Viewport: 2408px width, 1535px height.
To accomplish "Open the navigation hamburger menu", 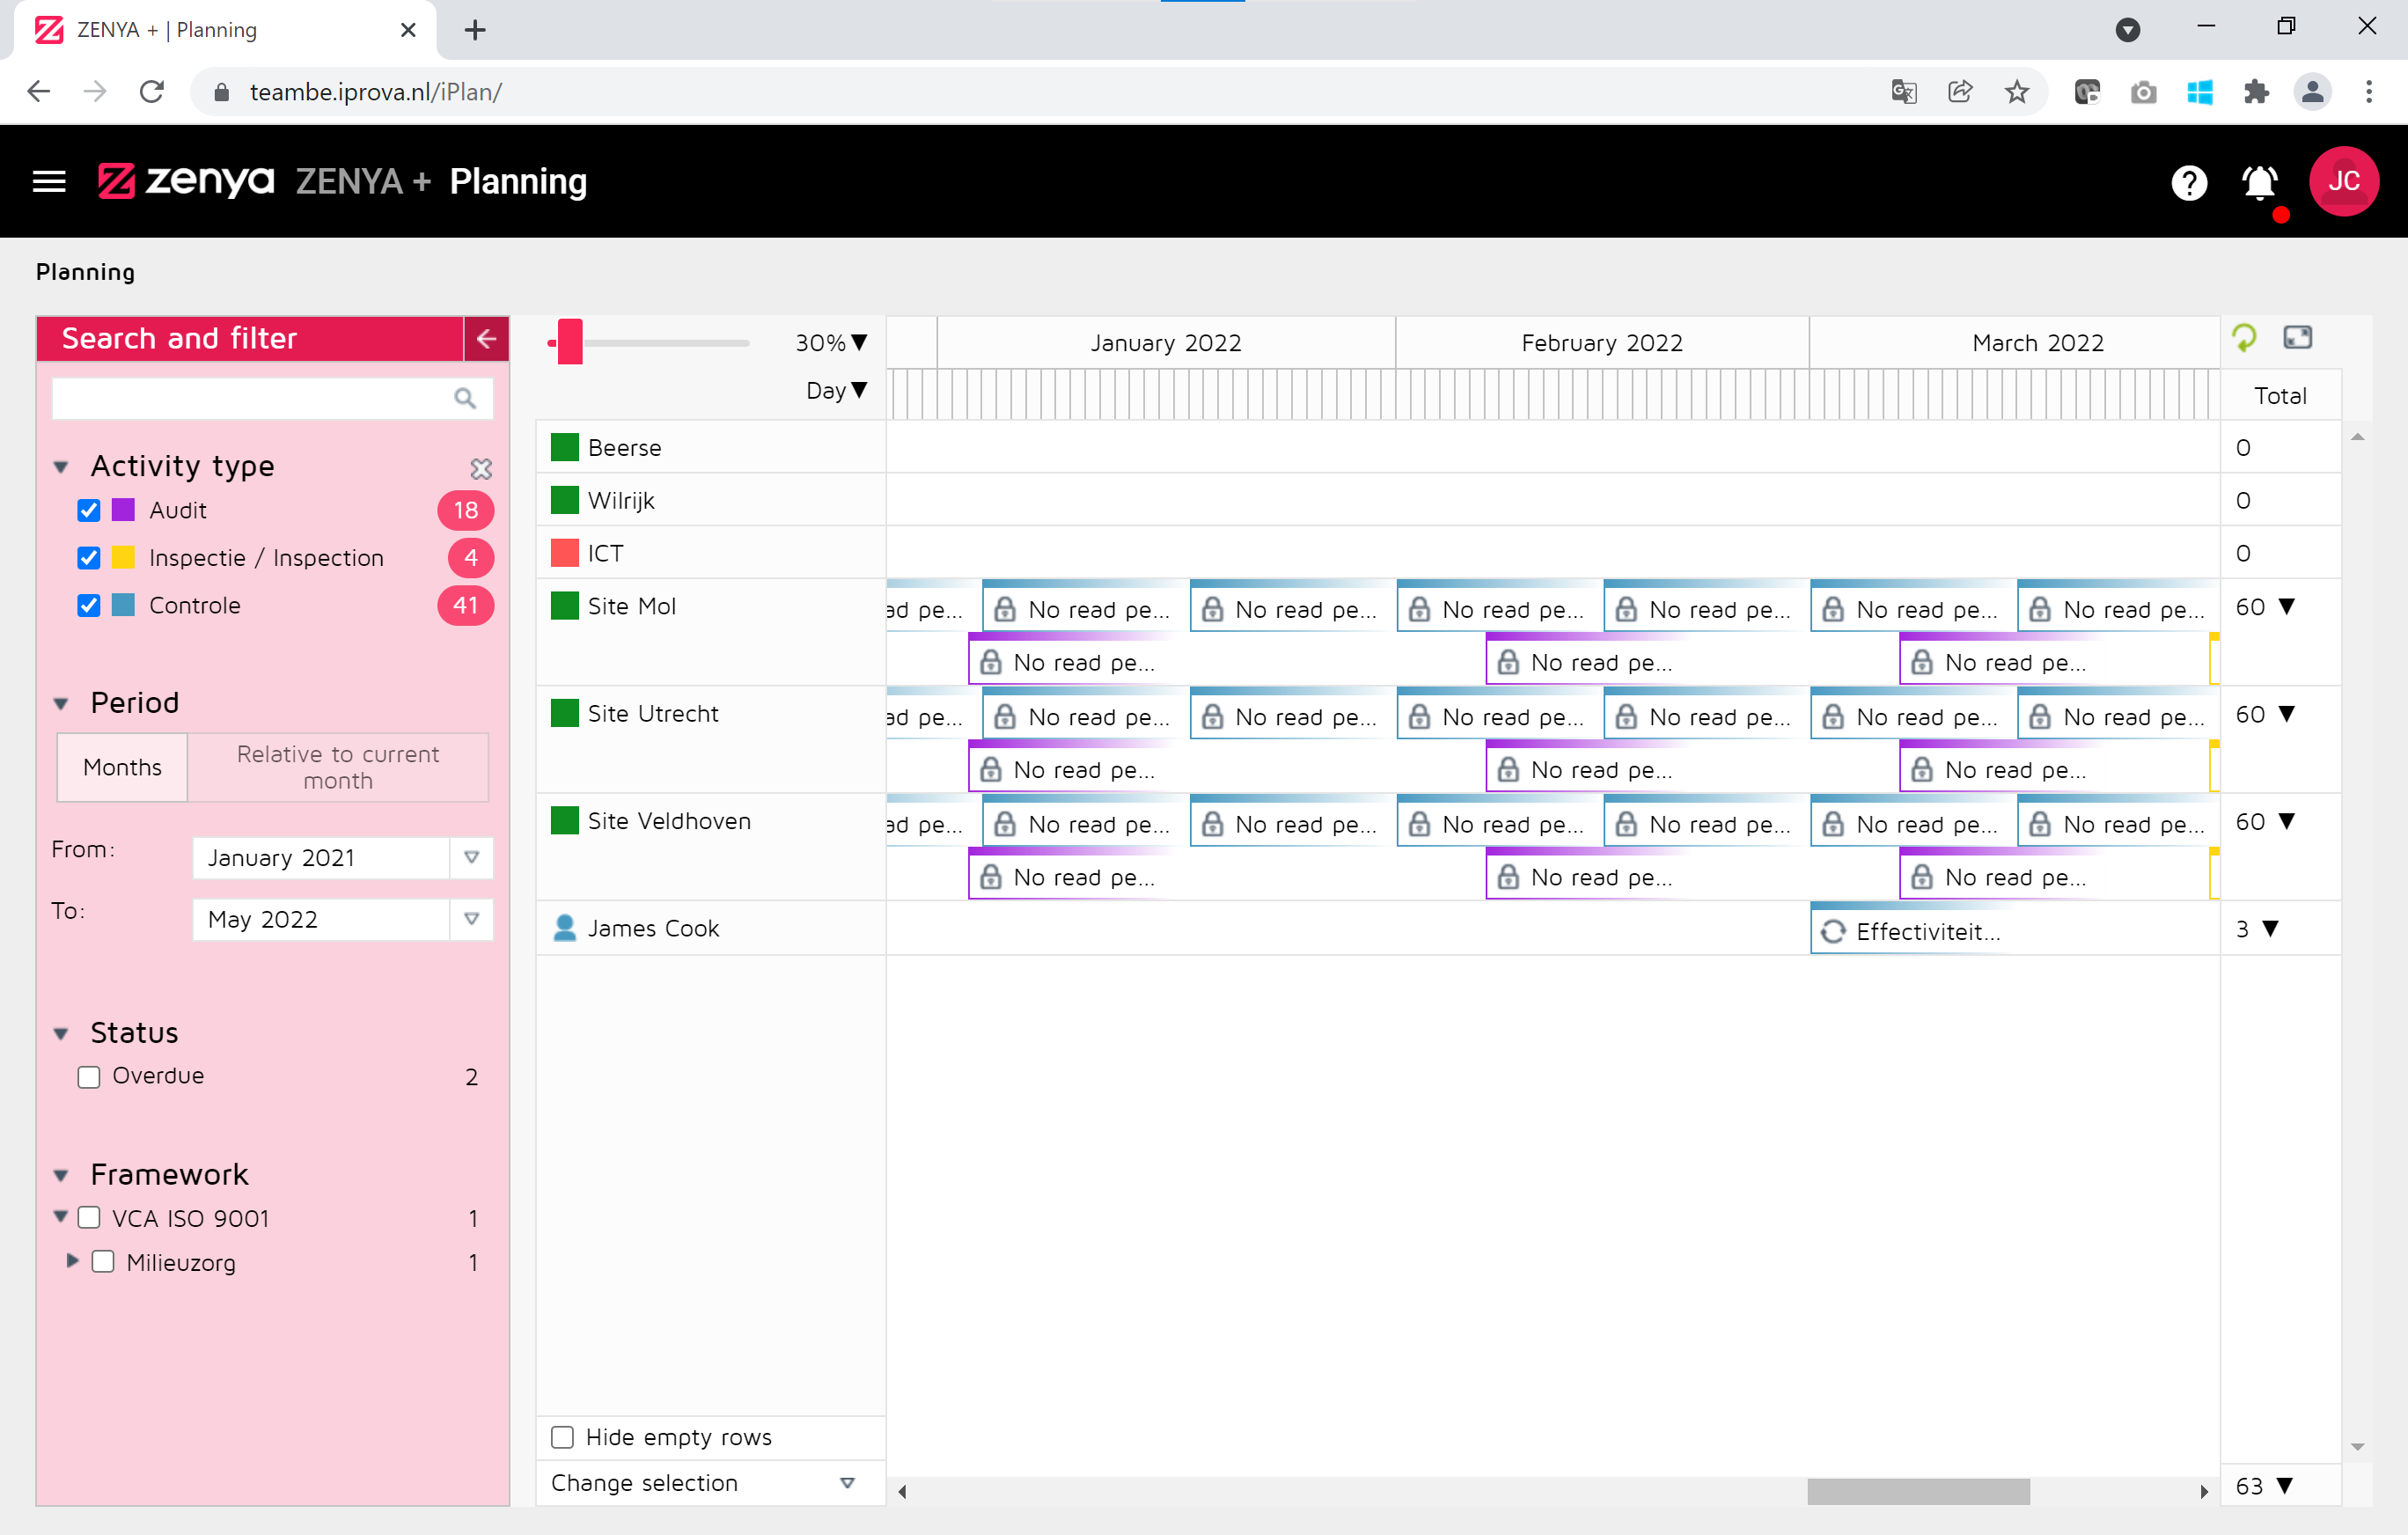I will click(x=48, y=181).
